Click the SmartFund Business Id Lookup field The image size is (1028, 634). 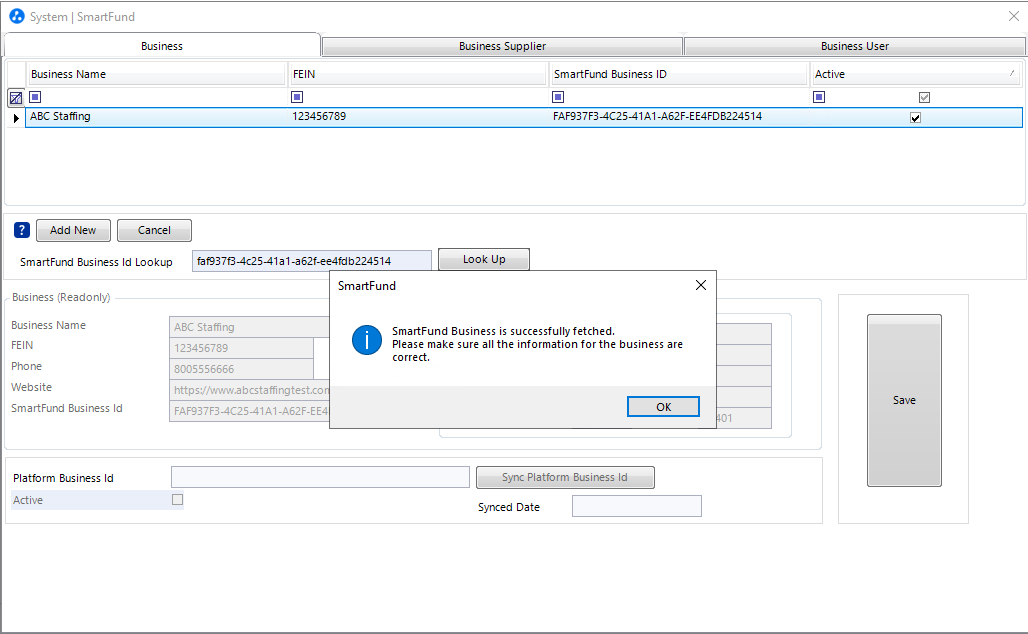tap(312, 261)
